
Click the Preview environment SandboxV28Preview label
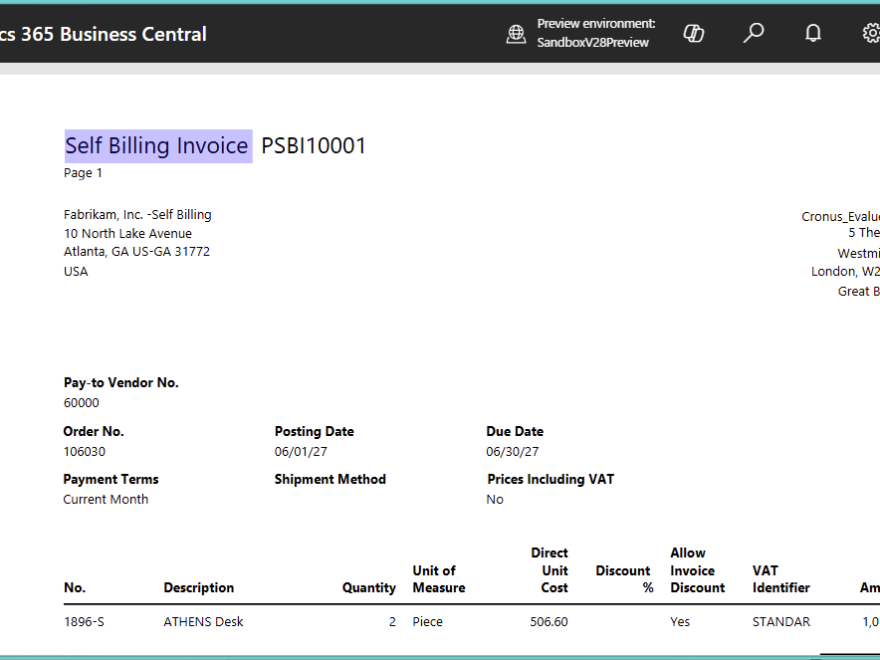pyautogui.click(x=596, y=33)
